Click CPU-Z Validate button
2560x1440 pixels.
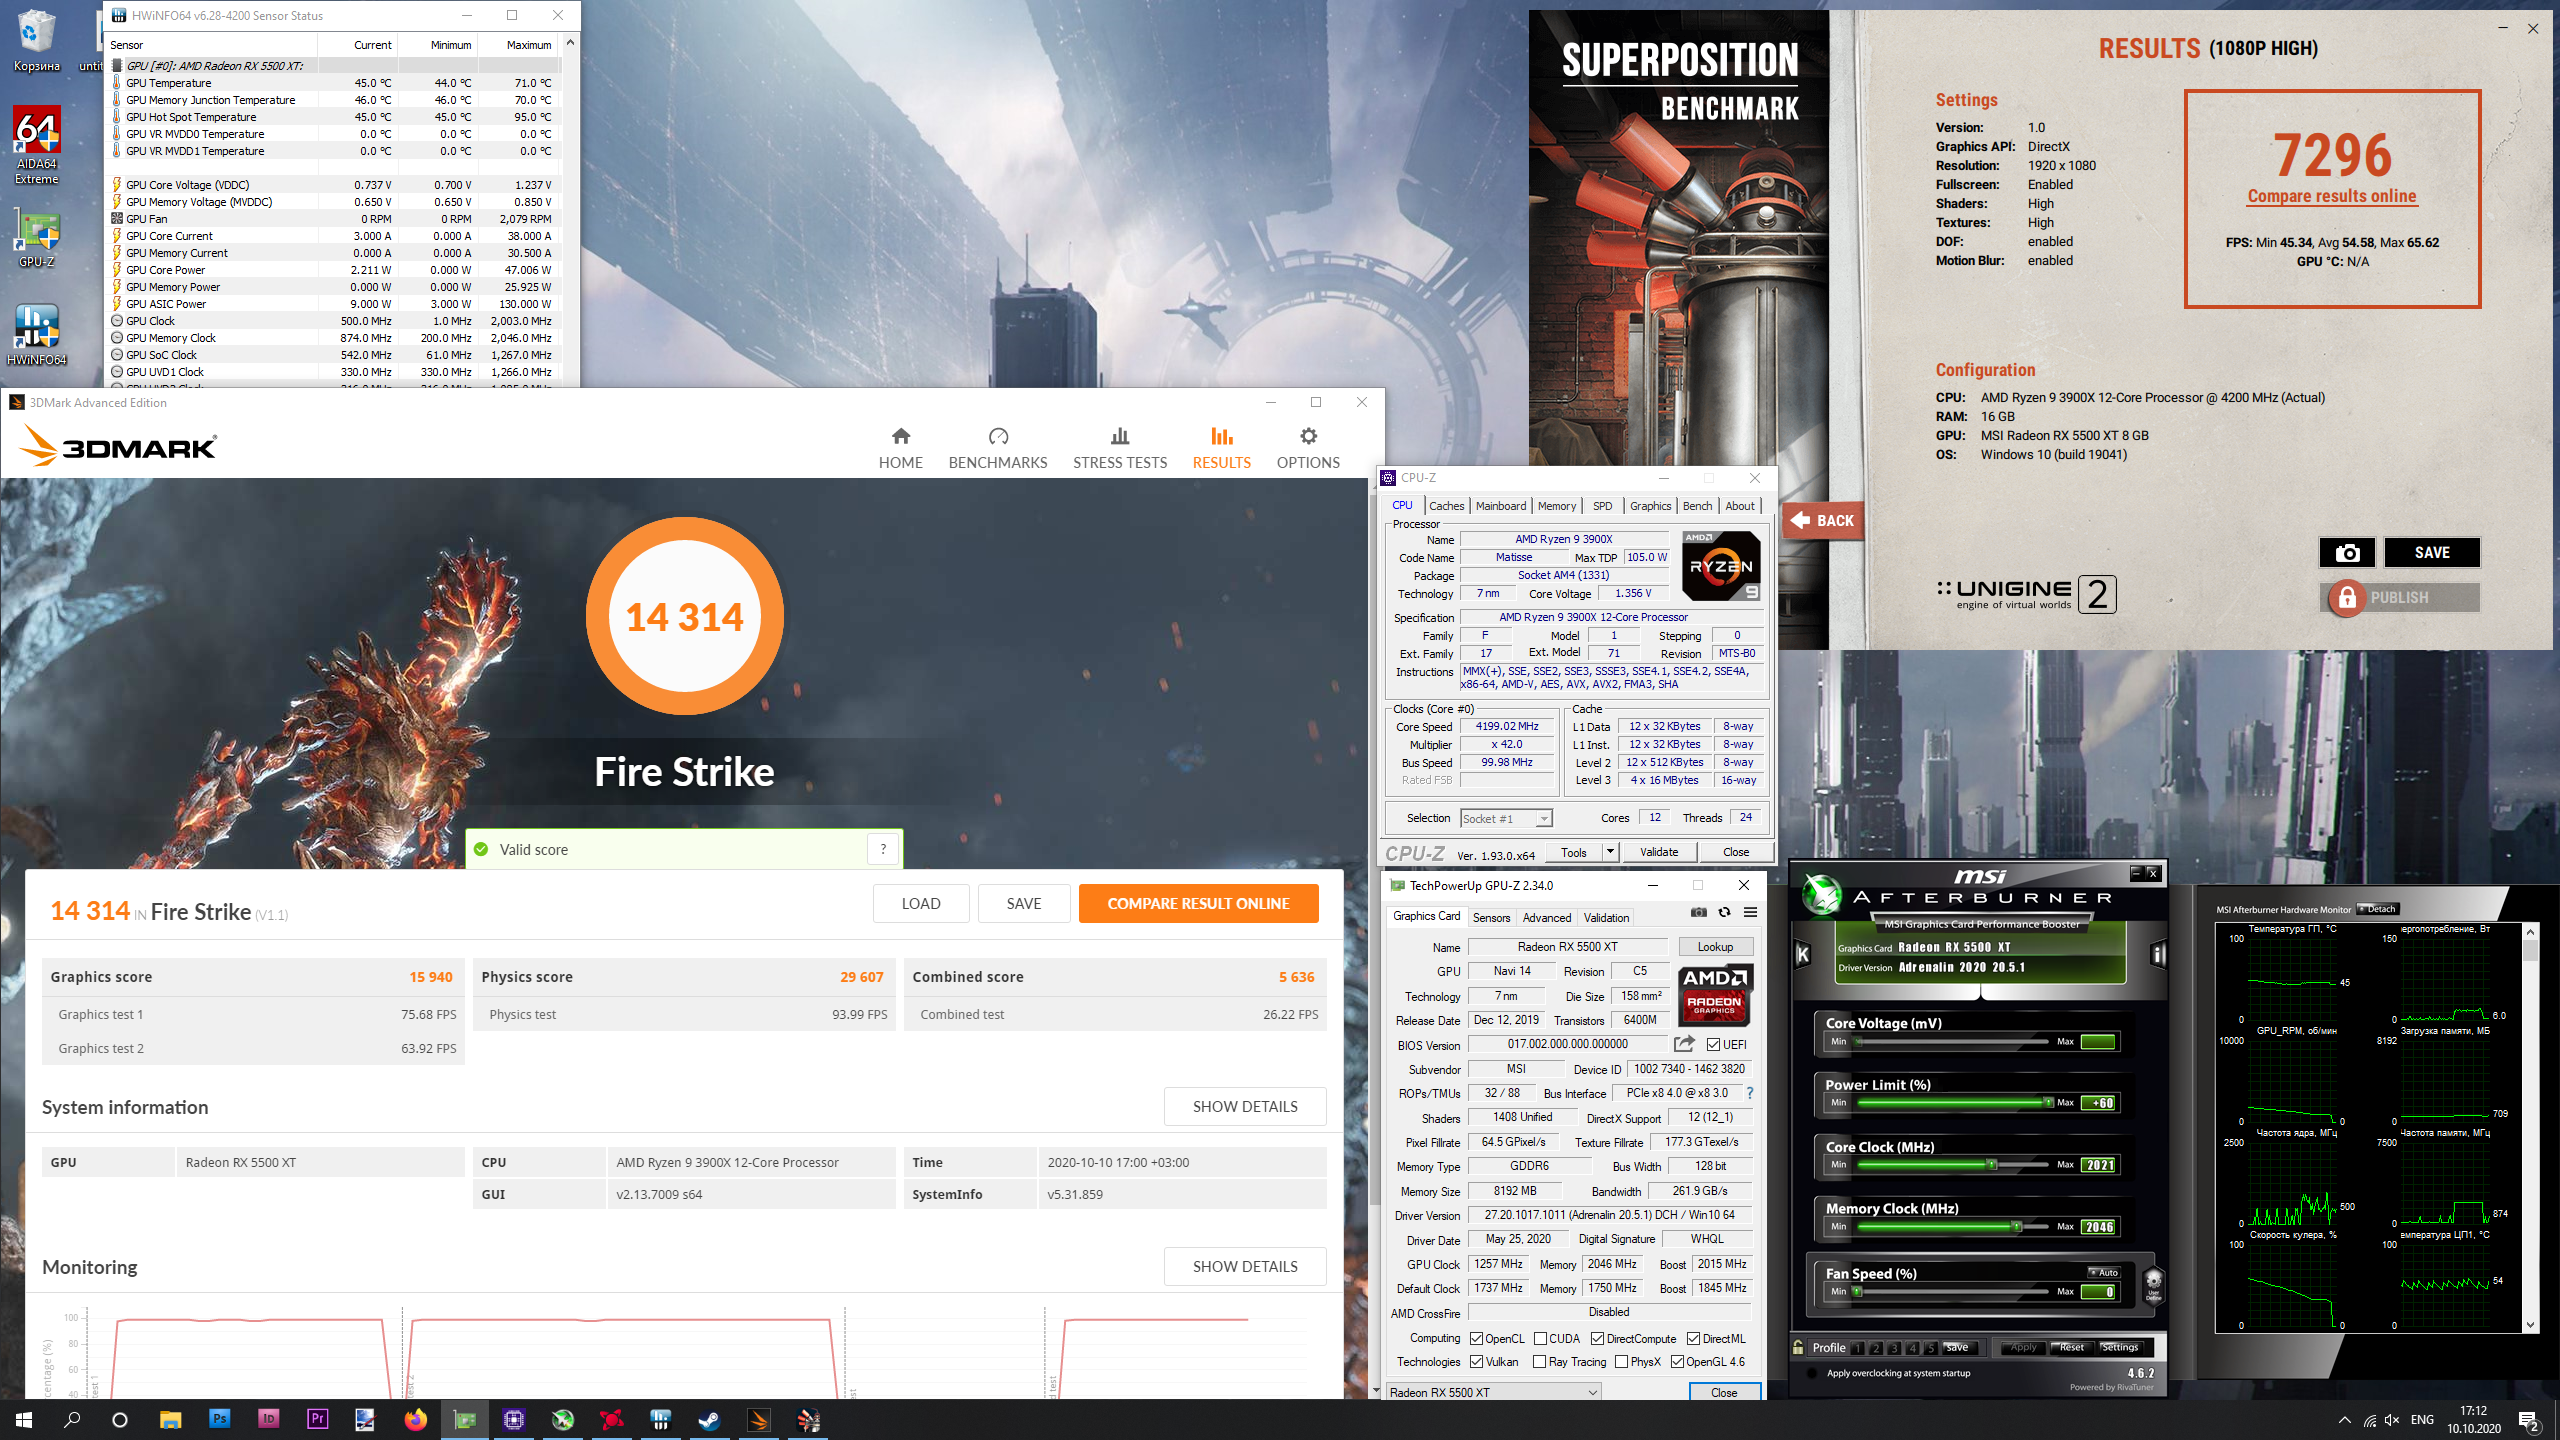coord(1658,852)
